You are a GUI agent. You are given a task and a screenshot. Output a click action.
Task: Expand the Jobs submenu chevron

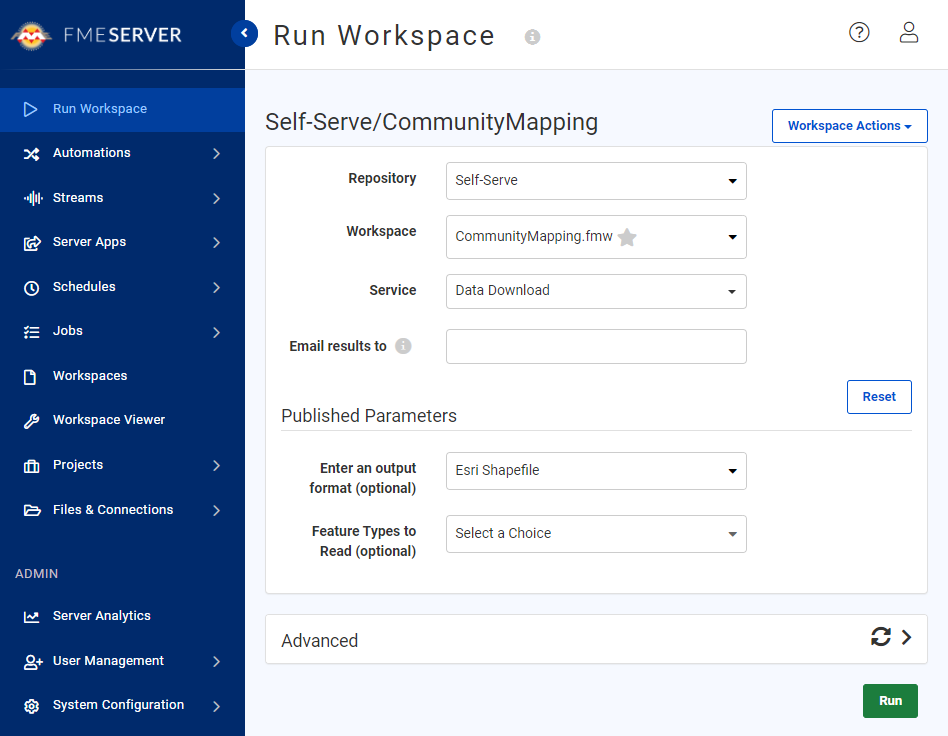click(x=216, y=332)
